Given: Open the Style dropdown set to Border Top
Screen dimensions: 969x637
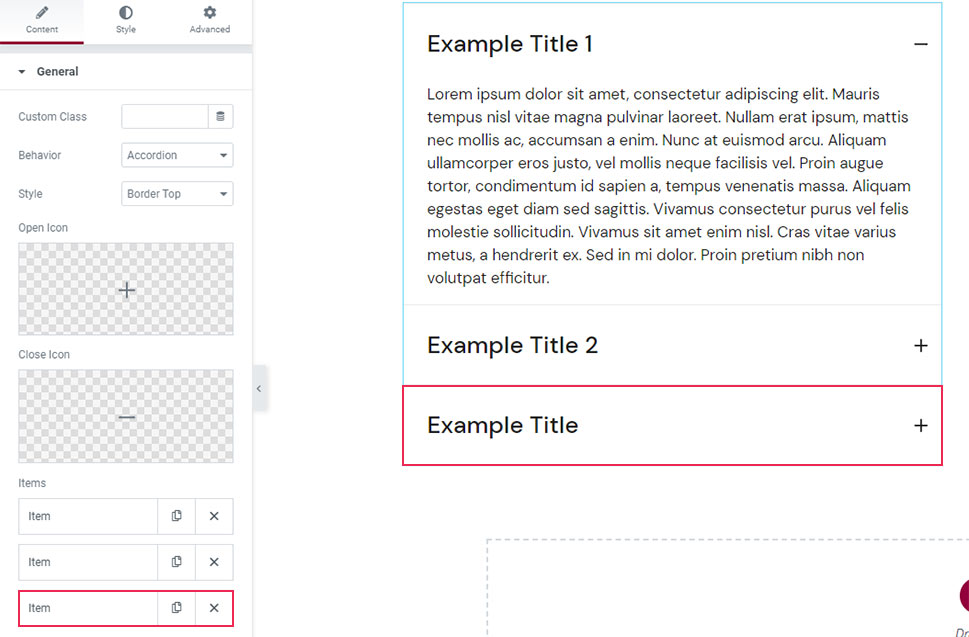Looking at the screenshot, I should point(177,193).
